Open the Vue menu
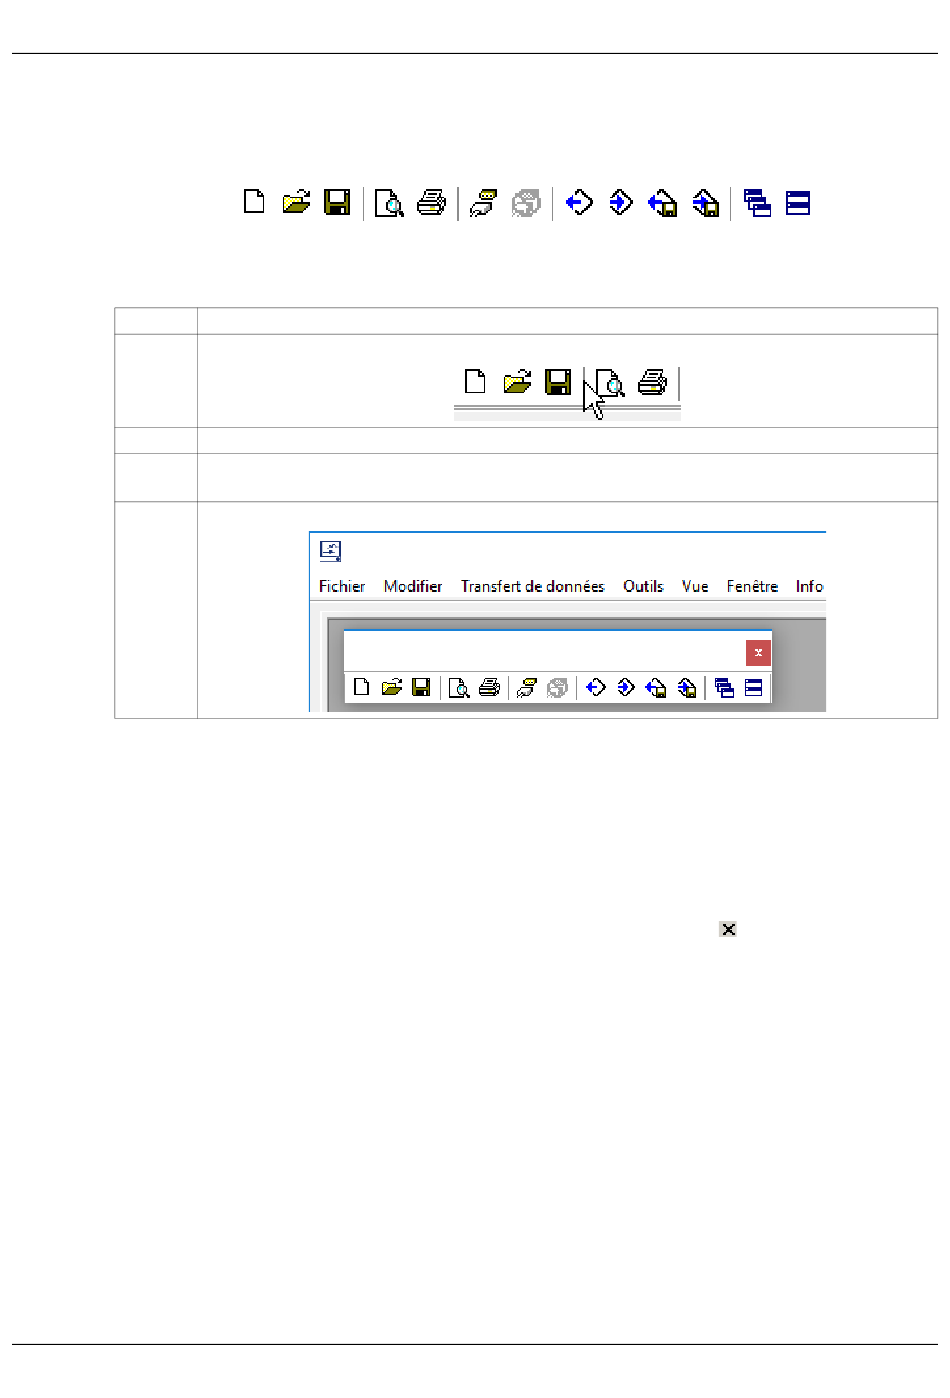Screen dimensions: 950x1398 click(695, 586)
